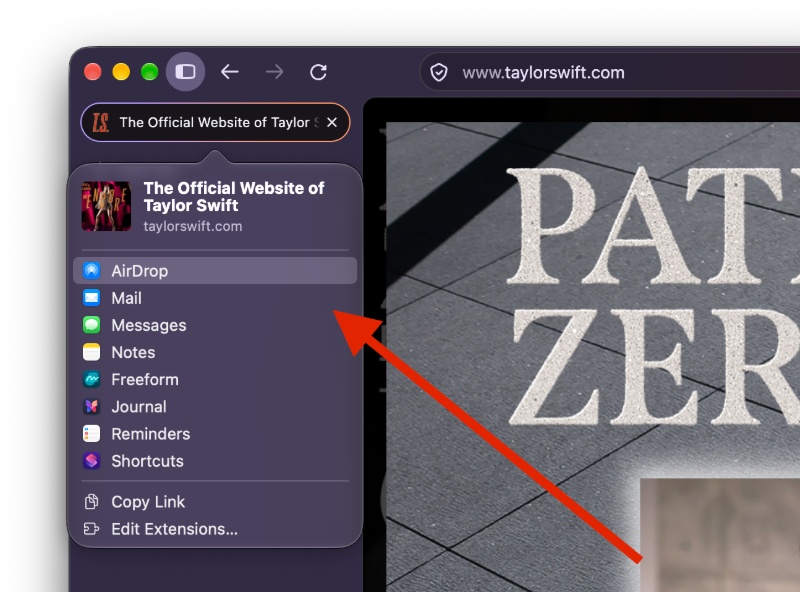
Task: Reload the taylorswift.com page
Action: [x=318, y=72]
